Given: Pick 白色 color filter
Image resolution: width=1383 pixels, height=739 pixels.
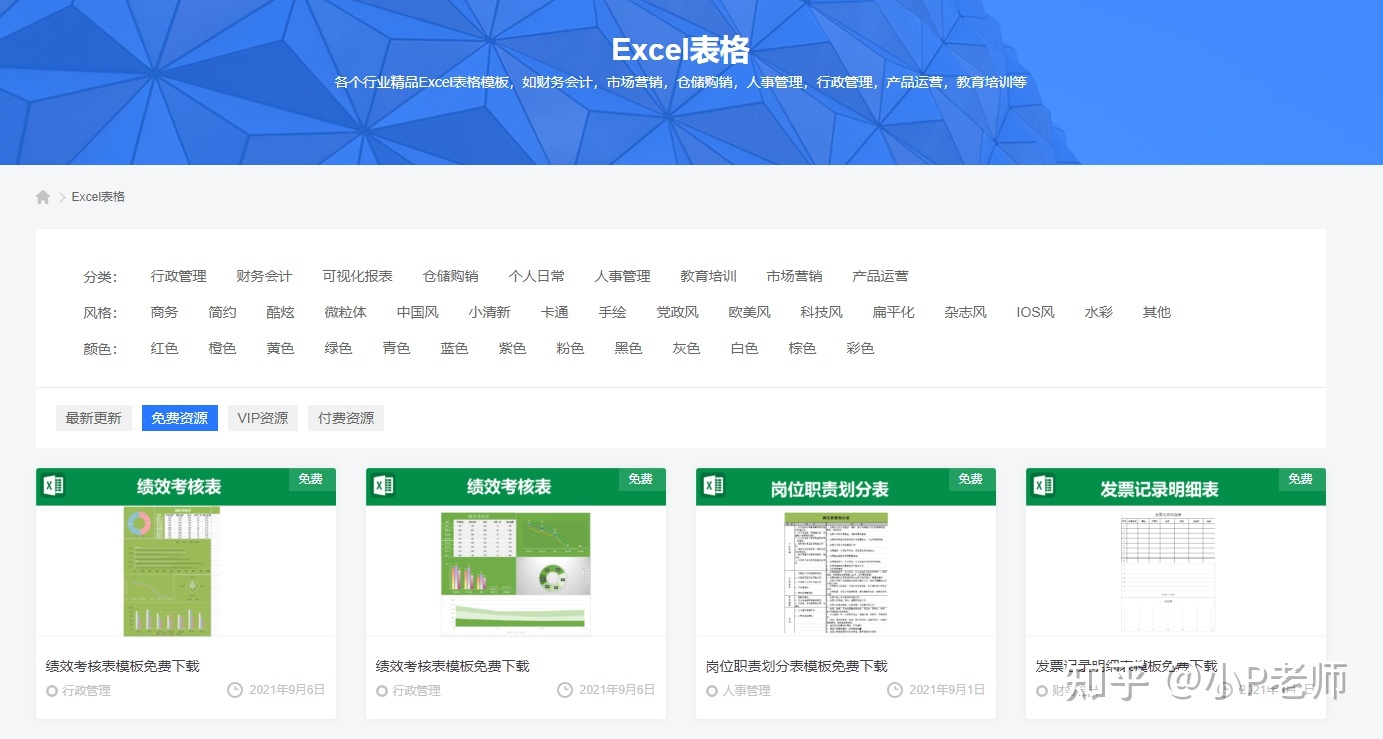Looking at the screenshot, I should 745,348.
